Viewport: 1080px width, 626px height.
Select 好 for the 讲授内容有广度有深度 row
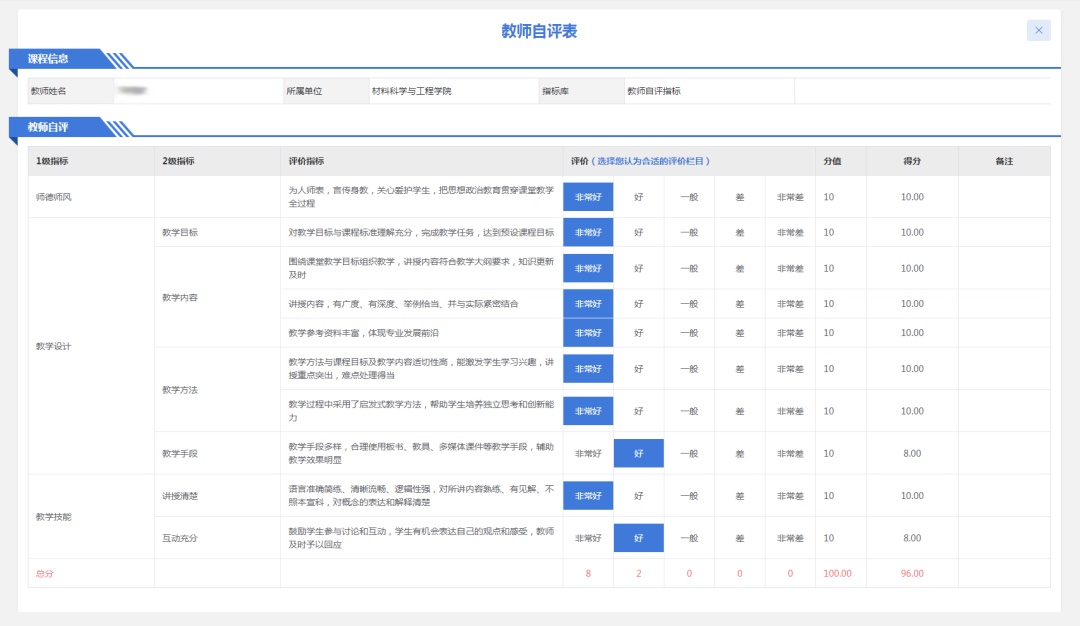[639, 304]
